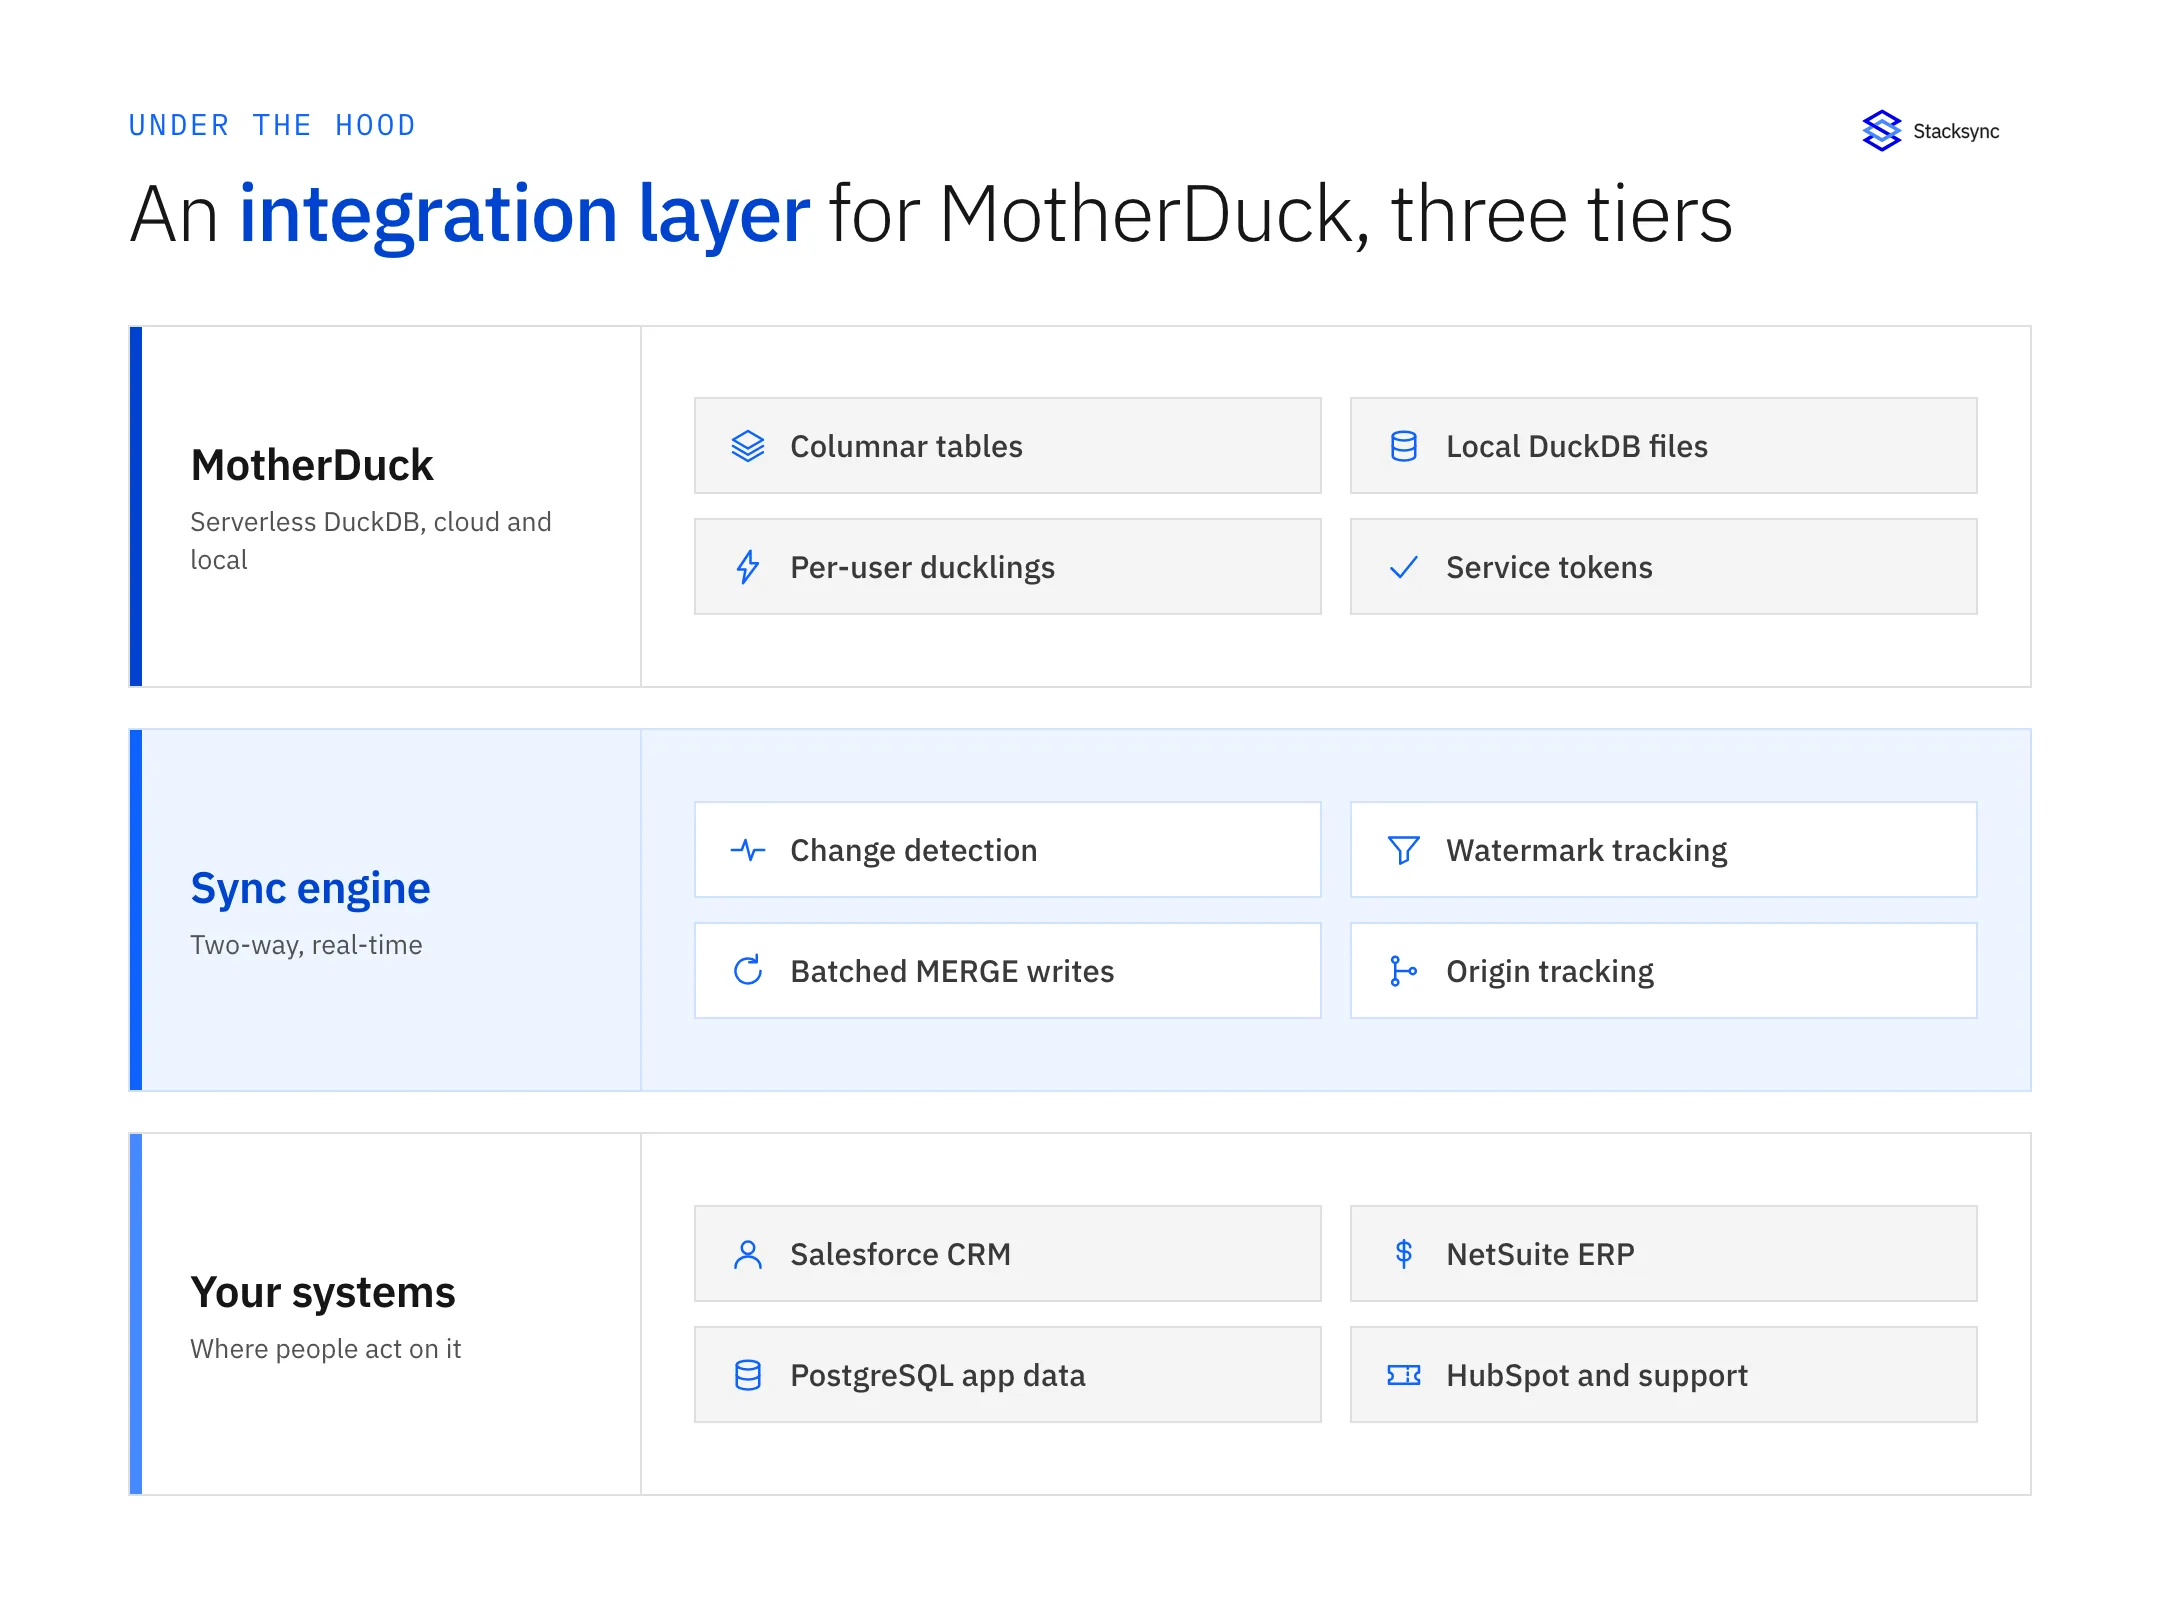Click the lightning bolt icon beside Per-user ducklings
The width and height of the screenshot is (2160, 1600).
pos(748,567)
